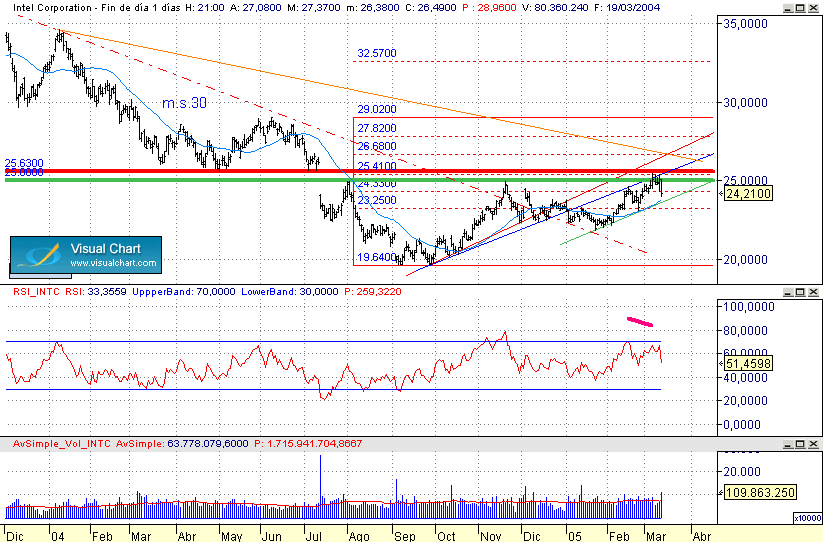Select the 27.8200 level label

pyautogui.click(x=377, y=128)
